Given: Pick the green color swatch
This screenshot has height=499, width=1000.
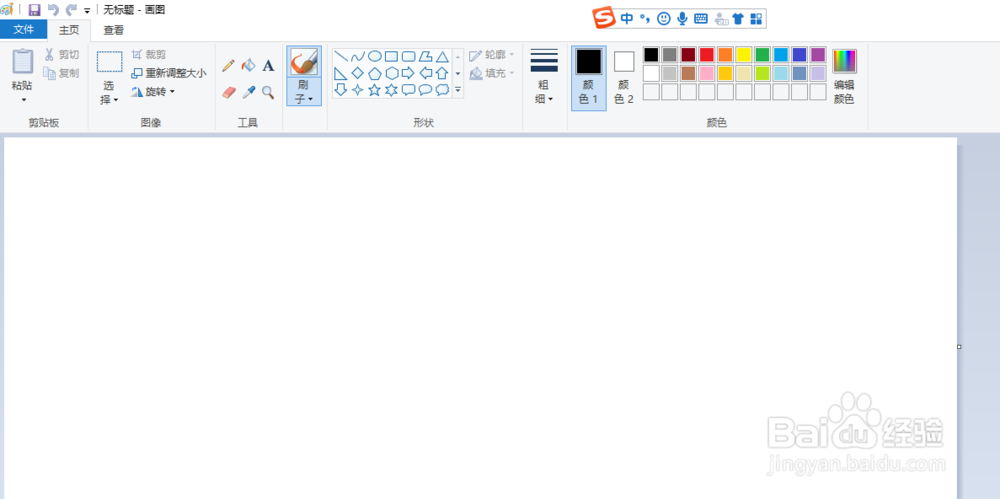Looking at the screenshot, I should (762, 55).
